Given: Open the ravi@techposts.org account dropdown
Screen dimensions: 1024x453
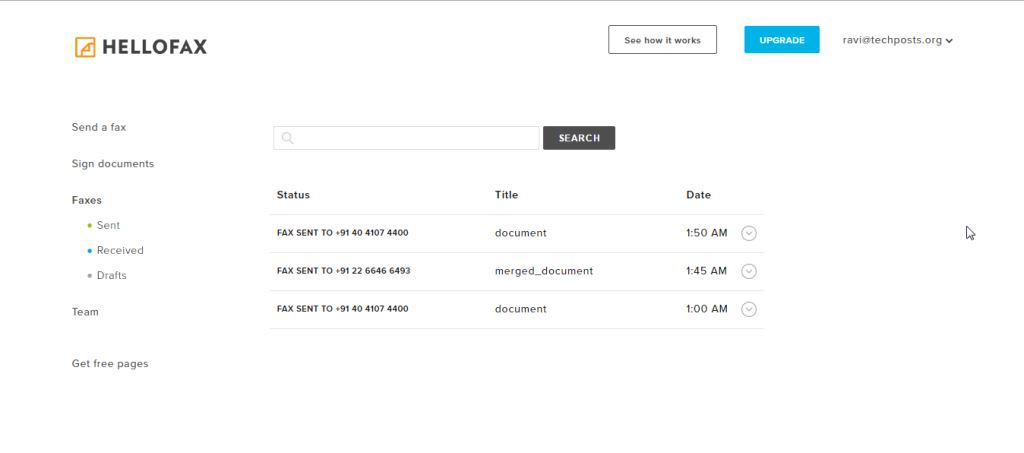Looking at the screenshot, I should click(x=897, y=40).
